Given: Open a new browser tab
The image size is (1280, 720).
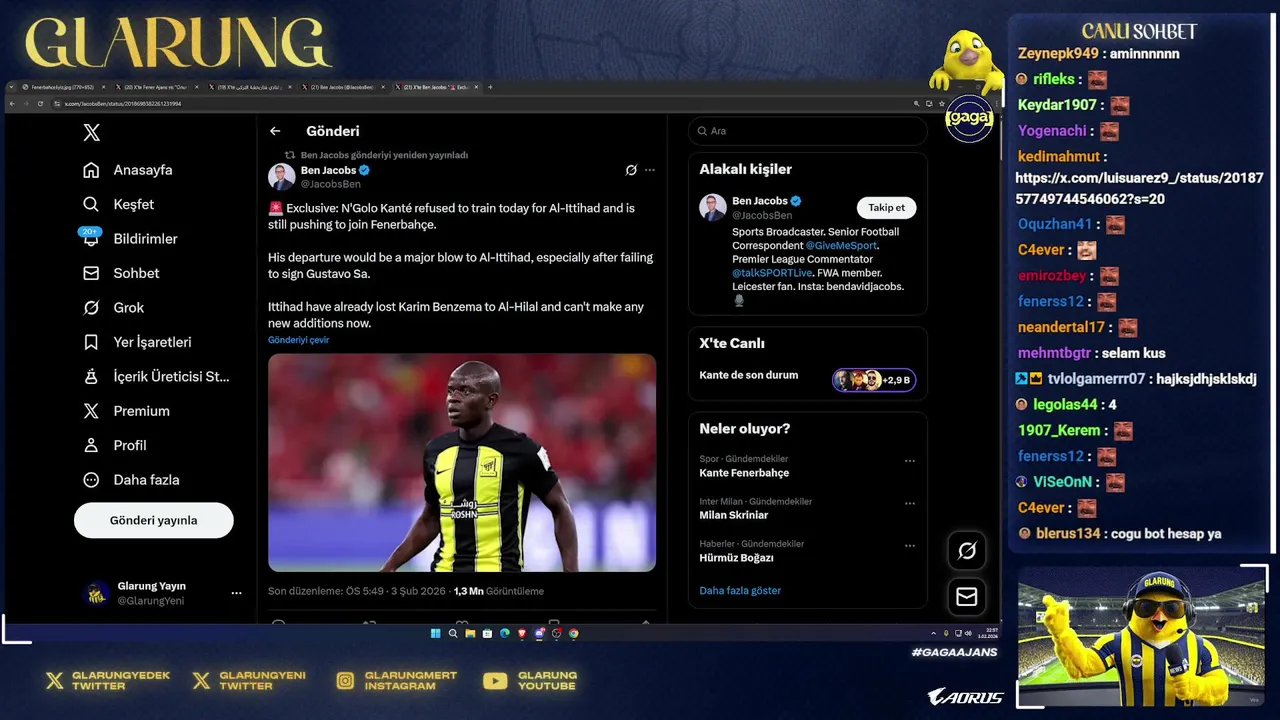Looking at the screenshot, I should 490,87.
